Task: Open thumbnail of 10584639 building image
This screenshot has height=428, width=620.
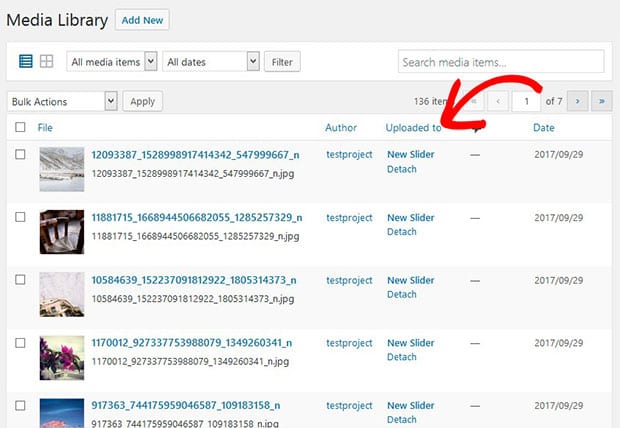Action: click(62, 295)
